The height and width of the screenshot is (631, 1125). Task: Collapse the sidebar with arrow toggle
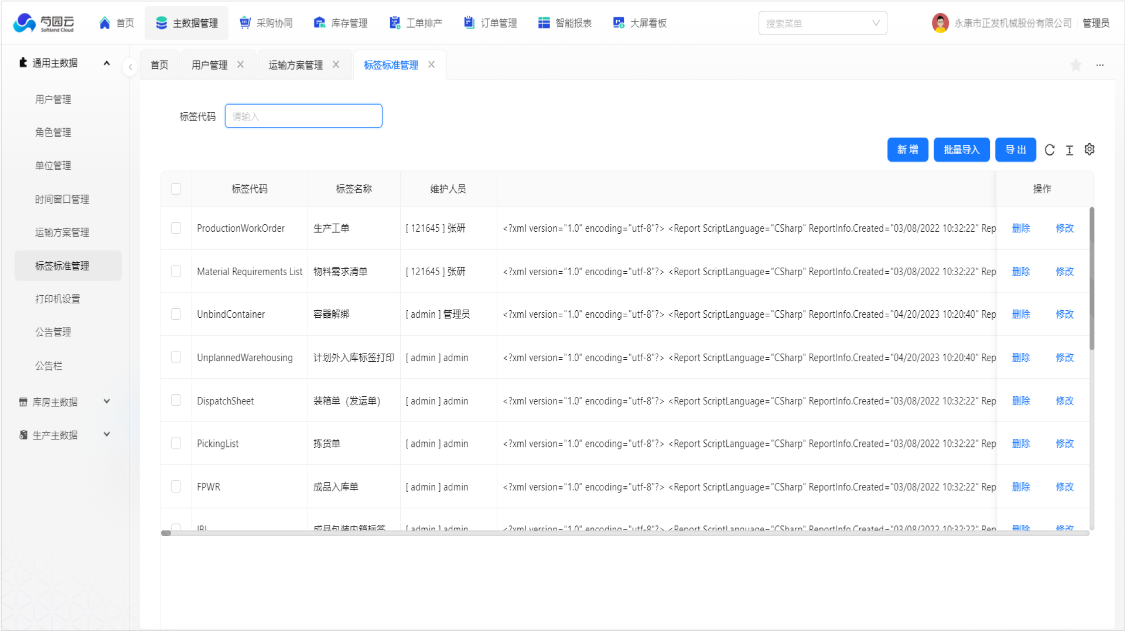click(x=130, y=67)
